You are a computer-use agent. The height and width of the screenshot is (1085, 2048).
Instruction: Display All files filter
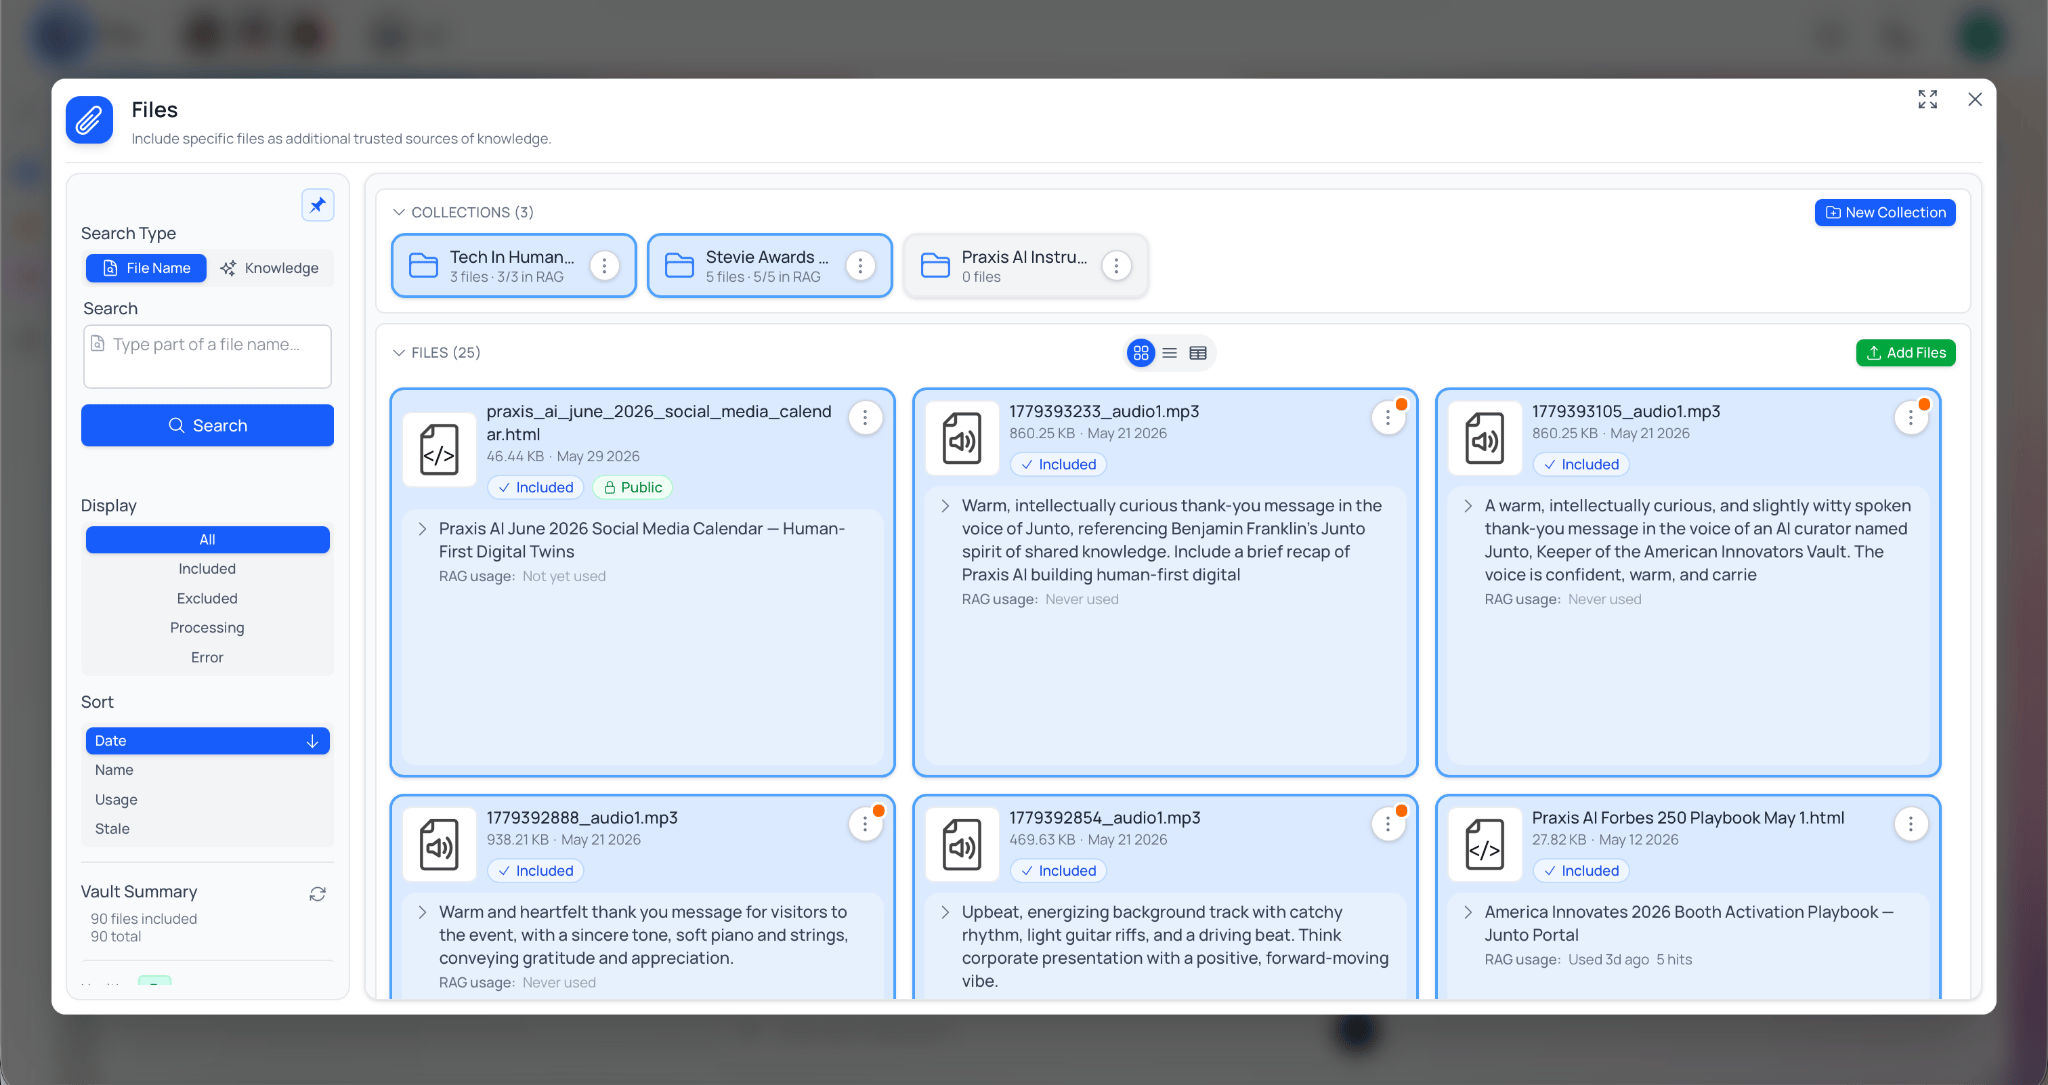(207, 539)
